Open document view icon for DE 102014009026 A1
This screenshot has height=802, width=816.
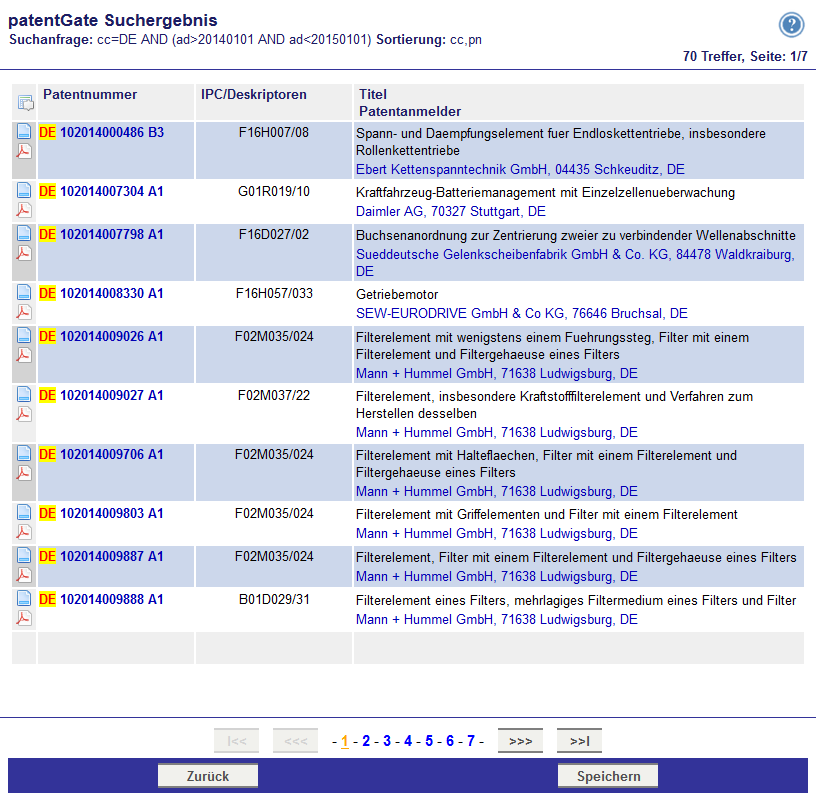point(24,335)
